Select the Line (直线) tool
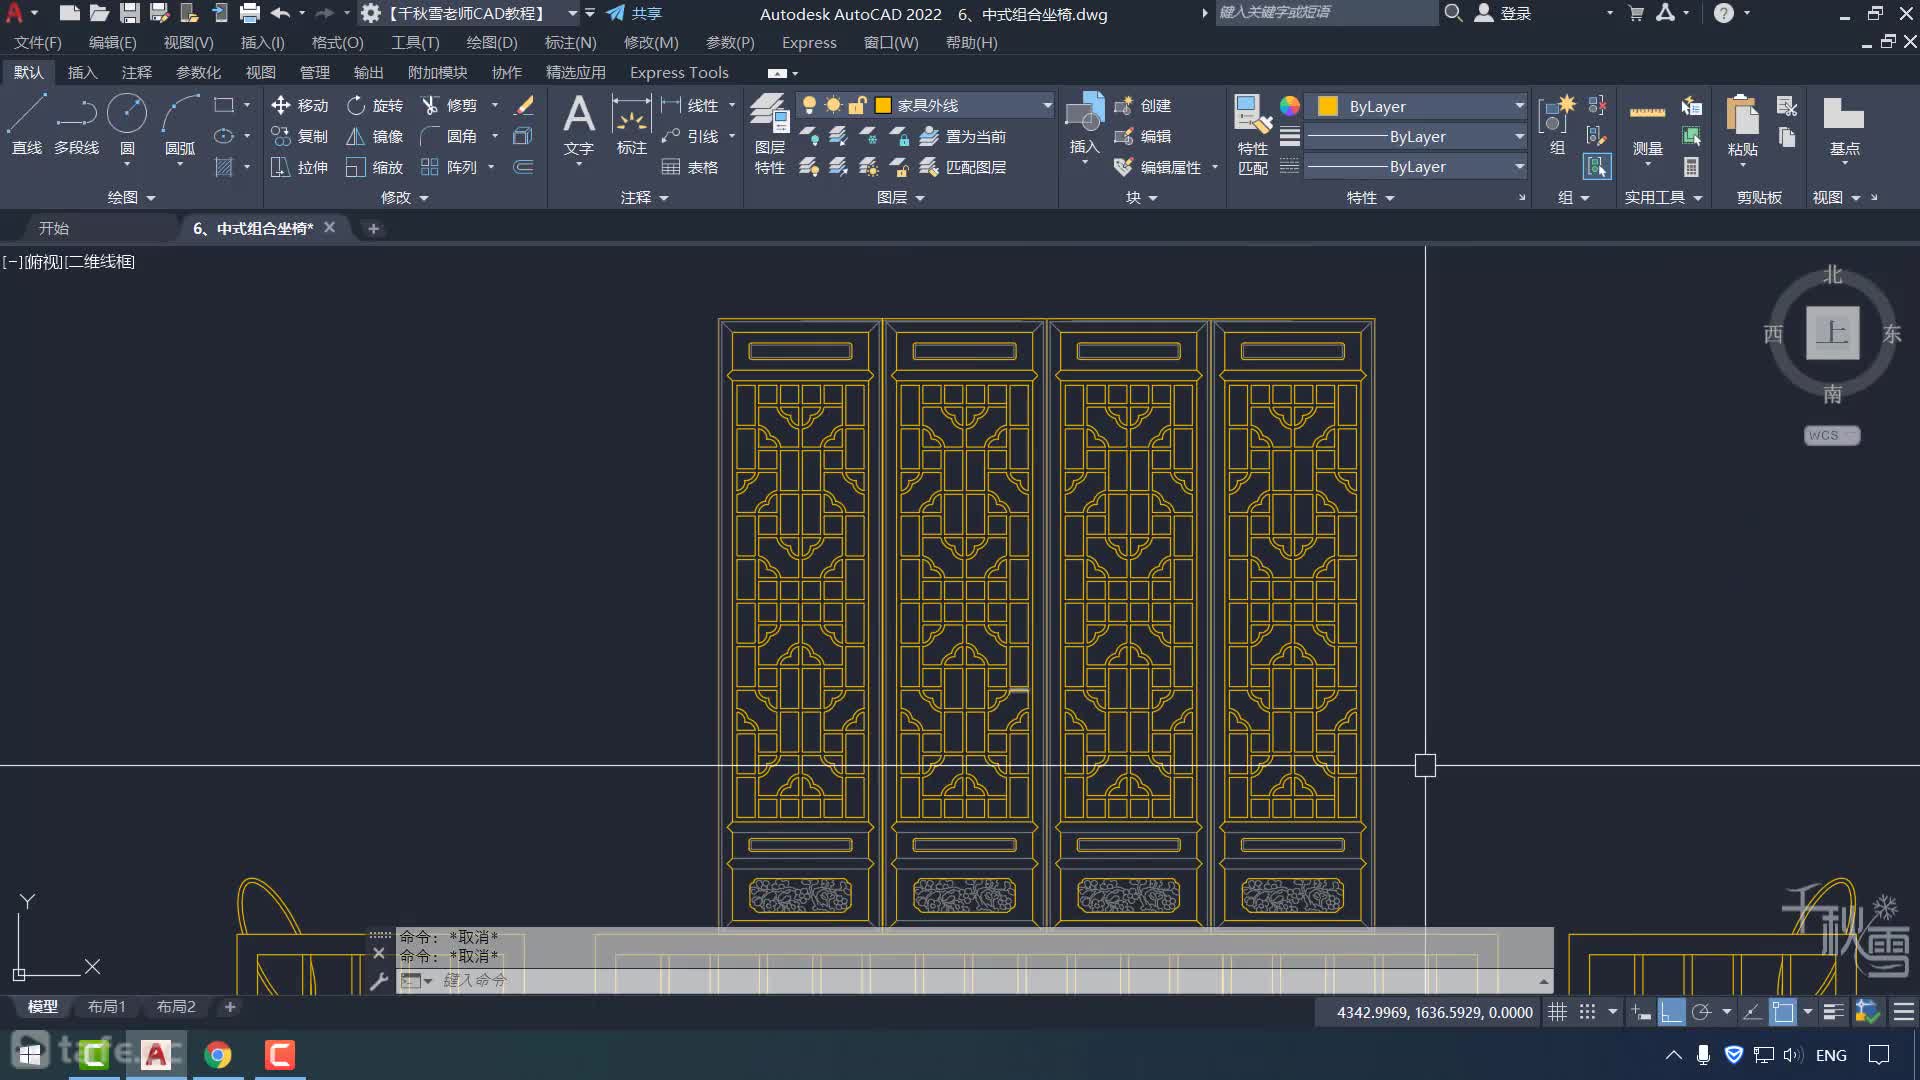 point(27,124)
